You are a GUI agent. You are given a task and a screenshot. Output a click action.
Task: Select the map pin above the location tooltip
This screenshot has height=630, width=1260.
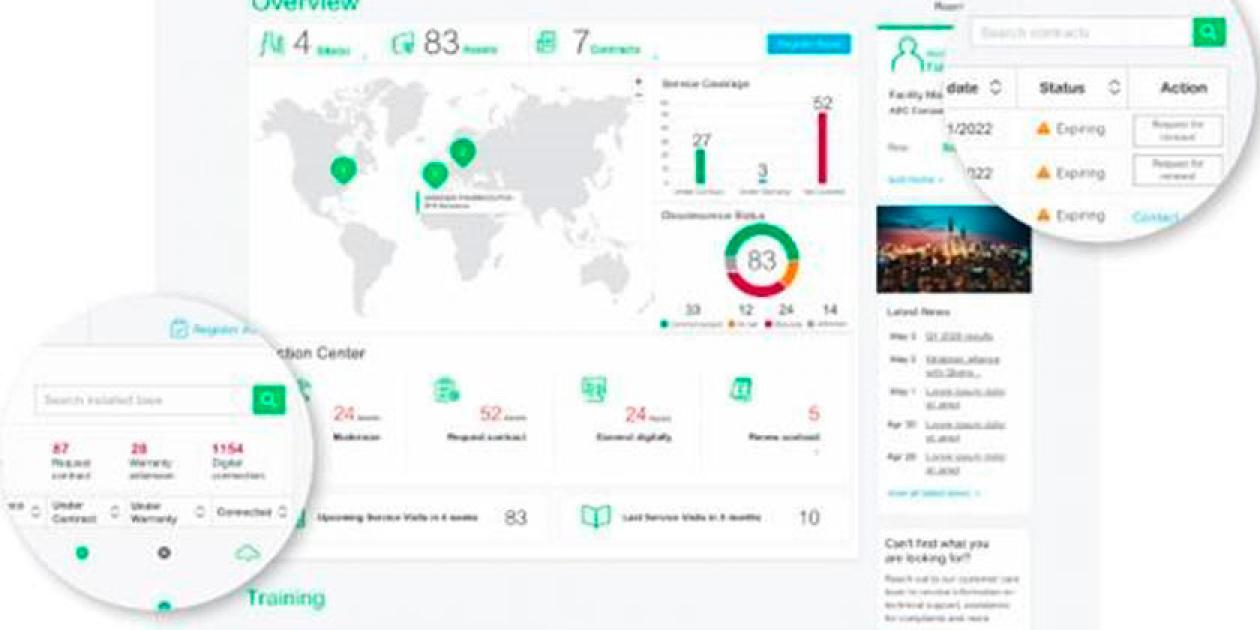coord(434,175)
